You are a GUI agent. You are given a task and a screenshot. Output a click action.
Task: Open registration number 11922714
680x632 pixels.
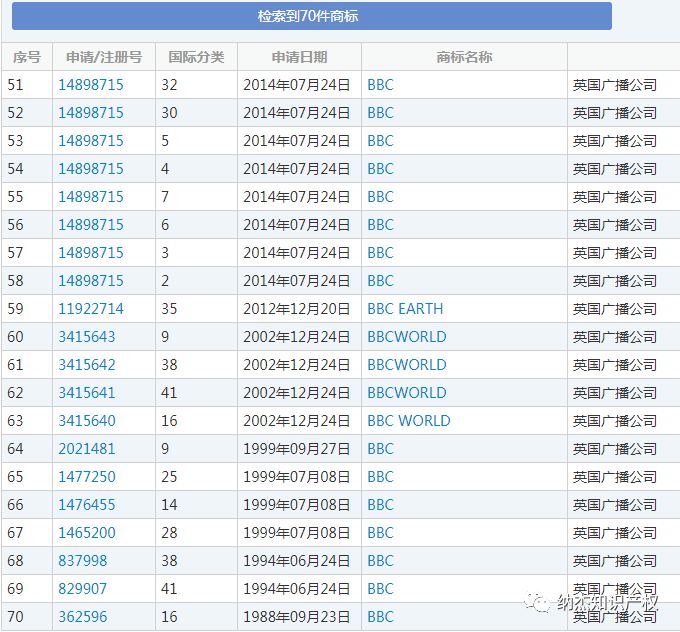tap(91, 309)
